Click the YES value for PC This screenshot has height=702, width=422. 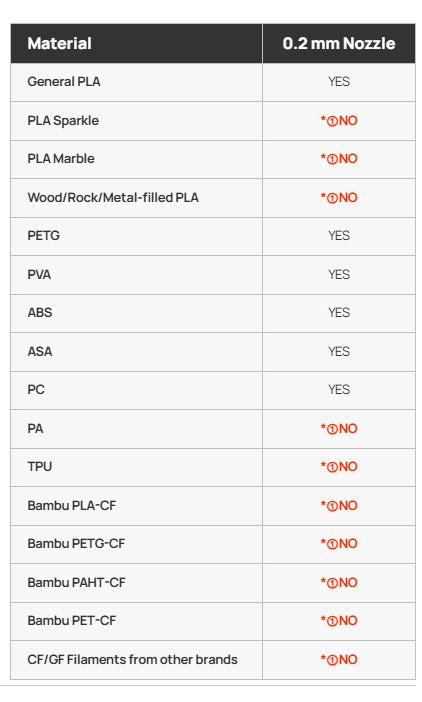339,390
